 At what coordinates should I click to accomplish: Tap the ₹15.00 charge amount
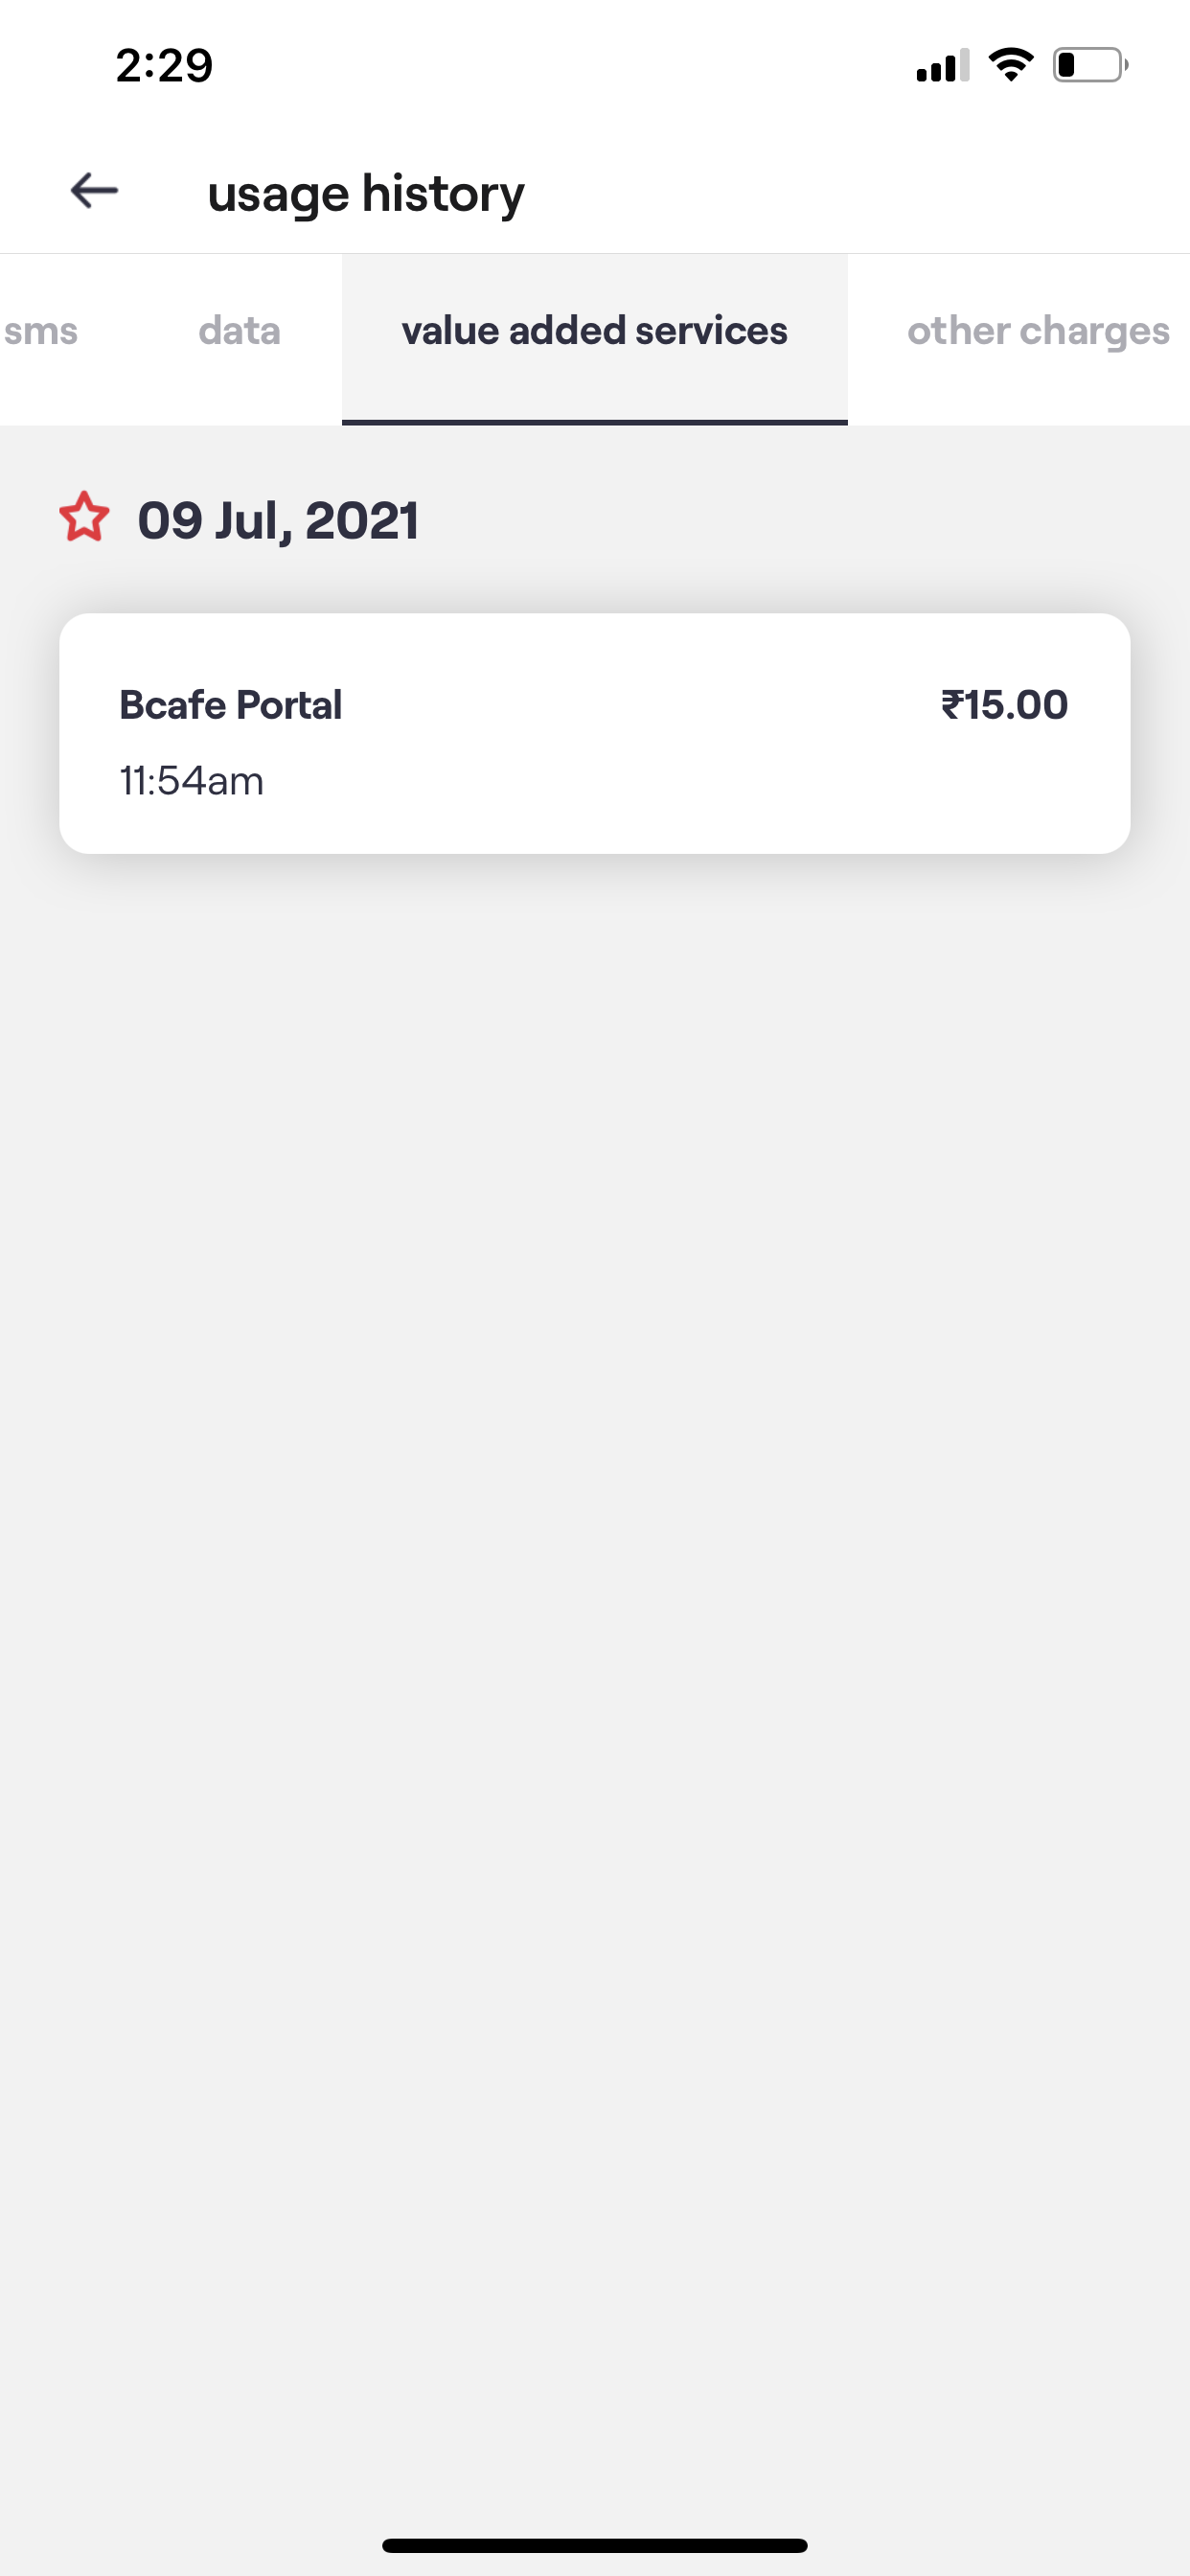(x=1004, y=705)
